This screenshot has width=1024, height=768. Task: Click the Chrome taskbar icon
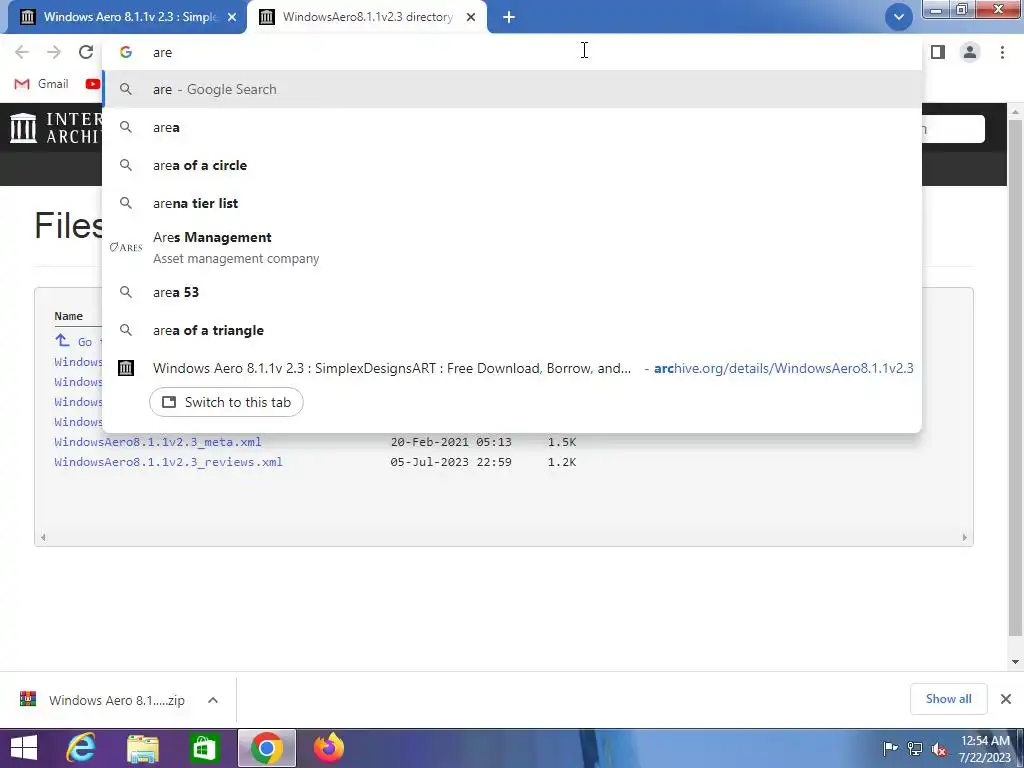(x=266, y=748)
